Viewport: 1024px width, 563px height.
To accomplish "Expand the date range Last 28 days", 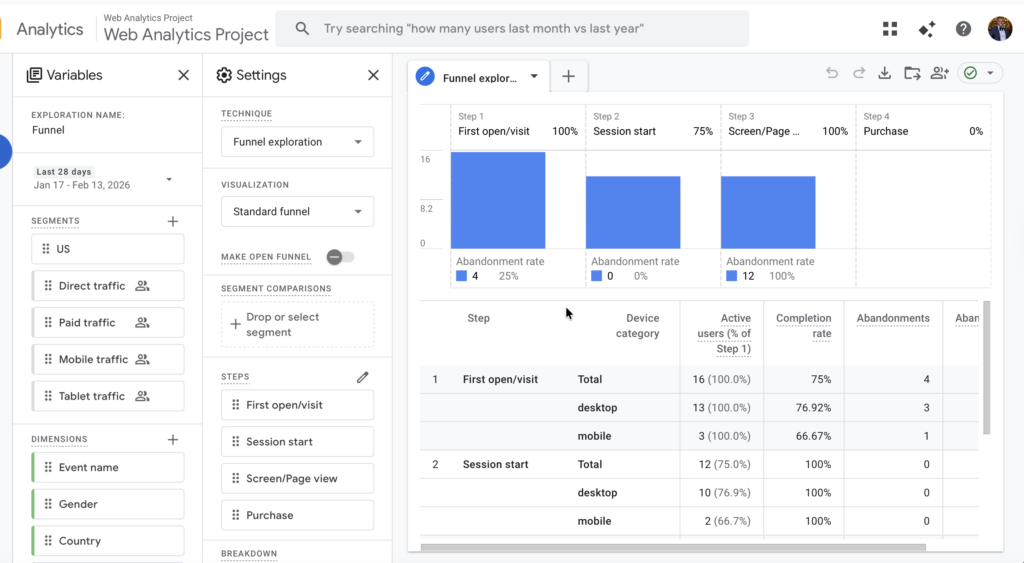I will [x=169, y=179].
